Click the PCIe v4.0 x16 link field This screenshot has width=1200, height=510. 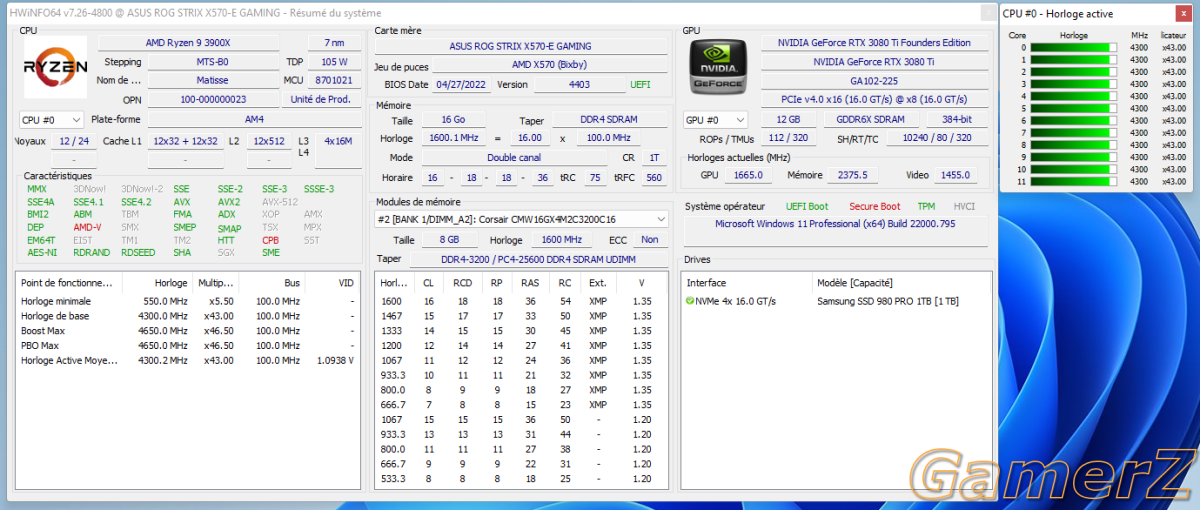pyautogui.click(x=875, y=99)
